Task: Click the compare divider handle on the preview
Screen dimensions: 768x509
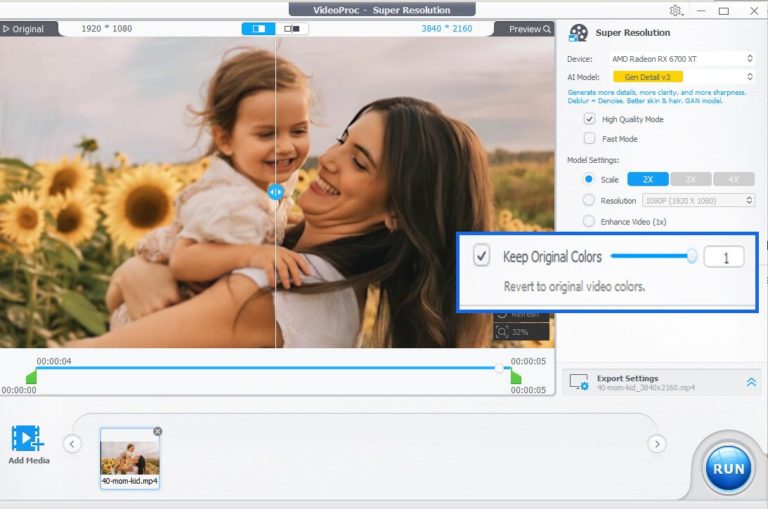Action: tap(276, 192)
